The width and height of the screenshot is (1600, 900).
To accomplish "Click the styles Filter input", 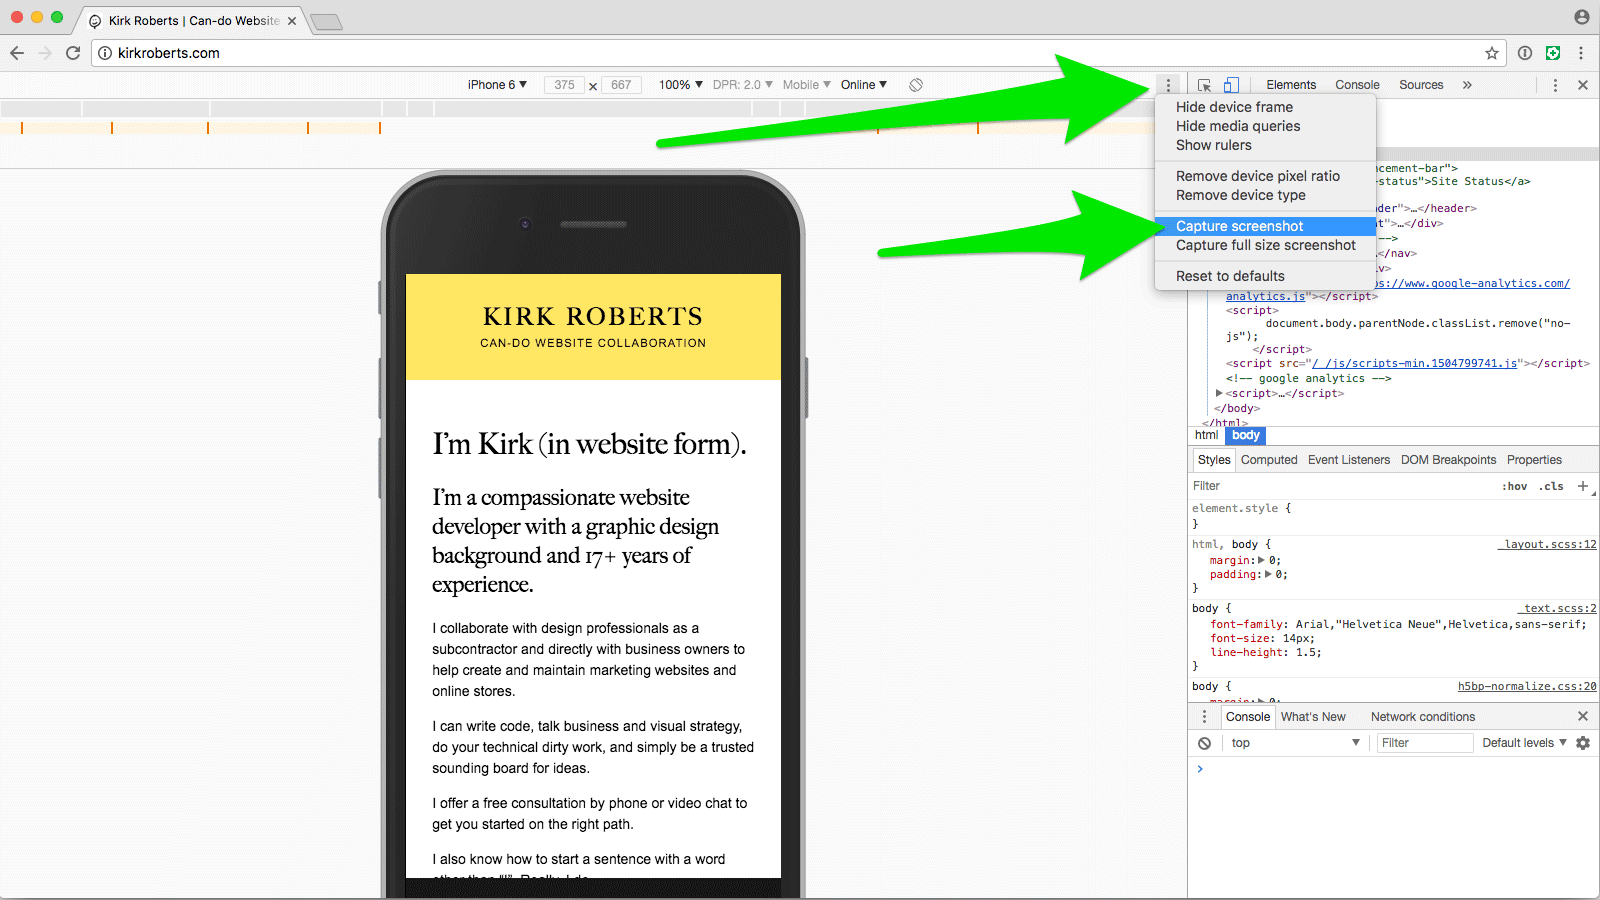I will 1340,486.
